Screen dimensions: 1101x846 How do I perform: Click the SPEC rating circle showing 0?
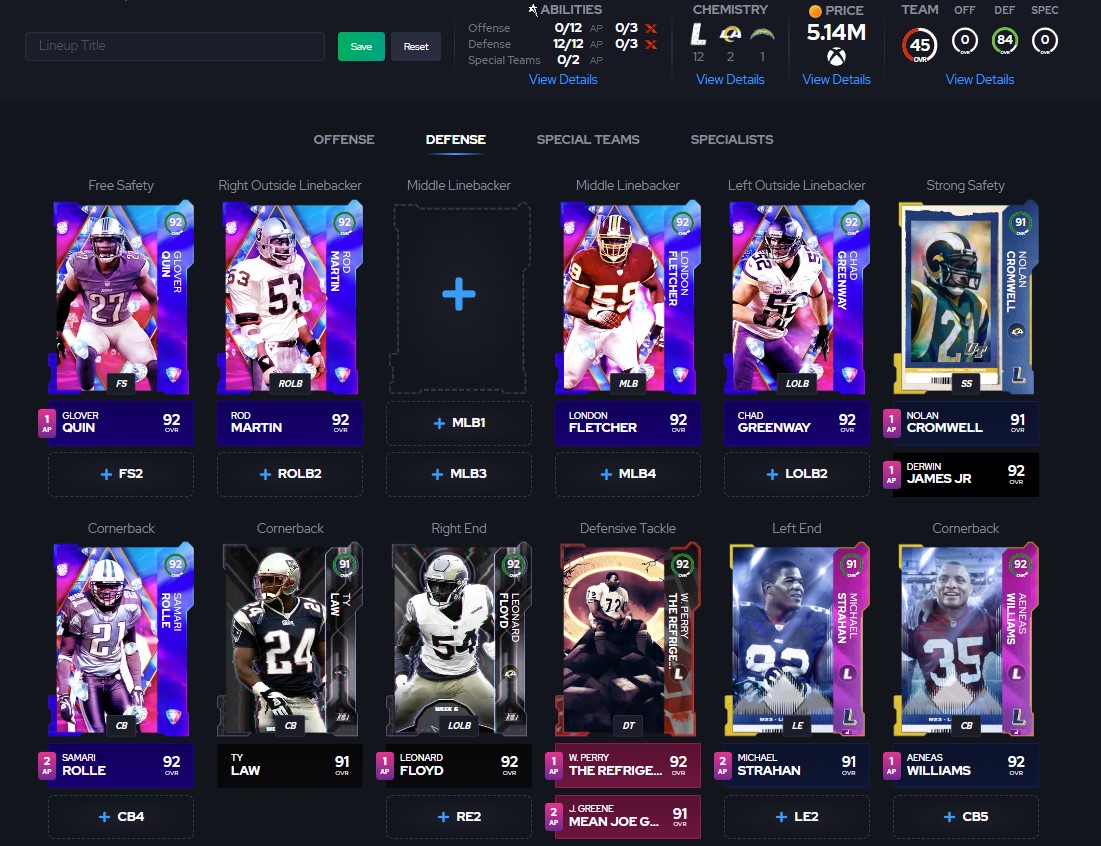(1045, 41)
